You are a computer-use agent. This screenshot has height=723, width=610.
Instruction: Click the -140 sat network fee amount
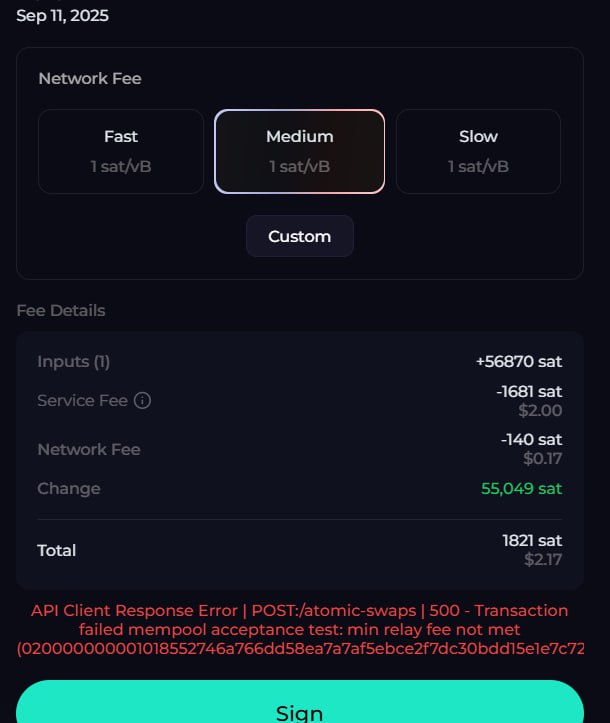[x=531, y=440]
